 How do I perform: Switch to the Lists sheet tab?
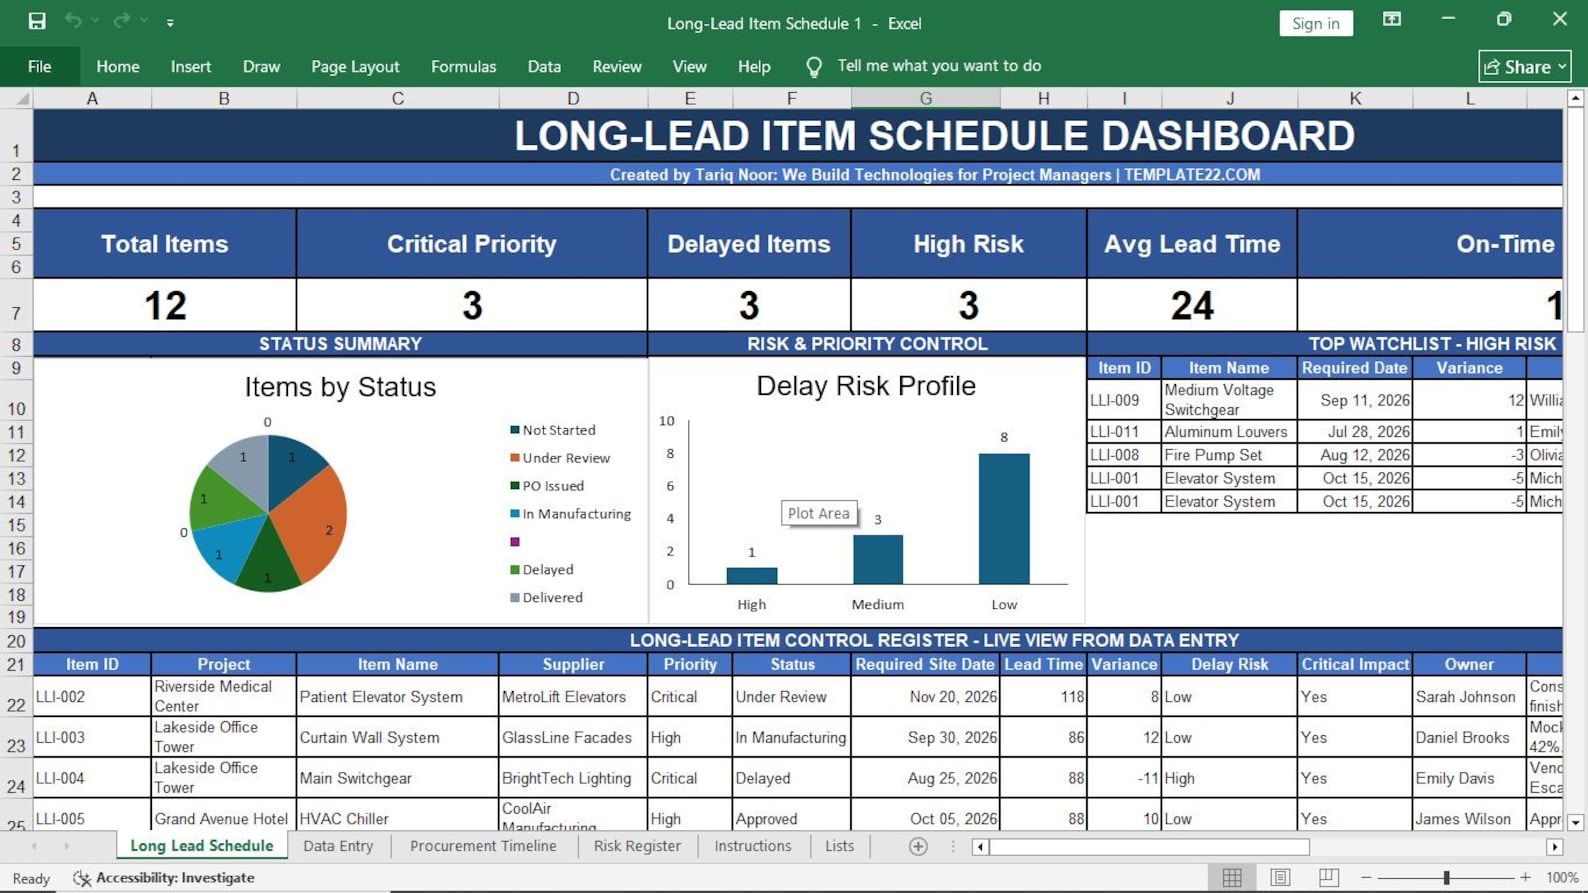[839, 846]
